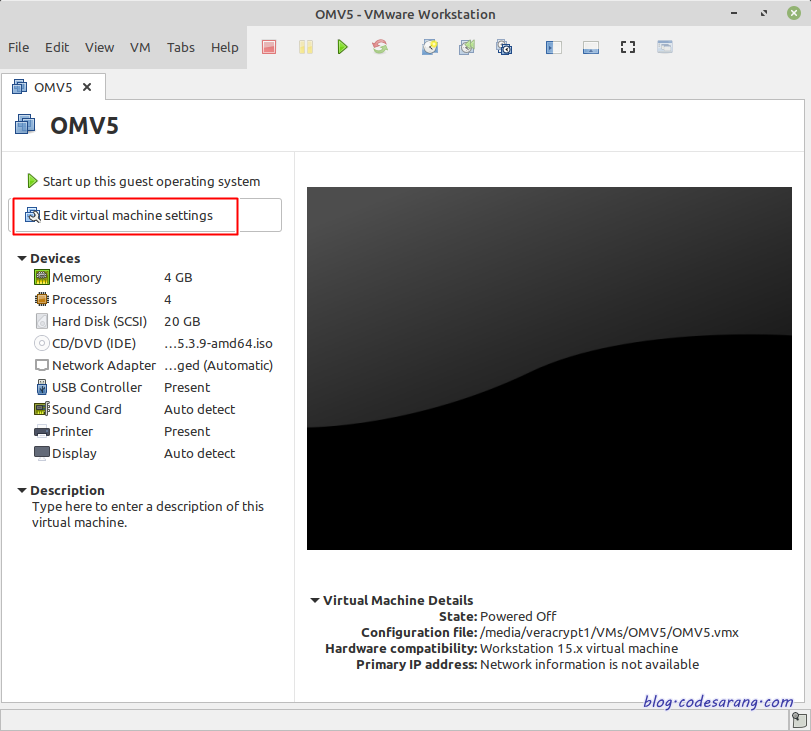Click the OMV5 title VM icon
Image resolution: width=811 pixels, height=731 pixels.
(25, 125)
